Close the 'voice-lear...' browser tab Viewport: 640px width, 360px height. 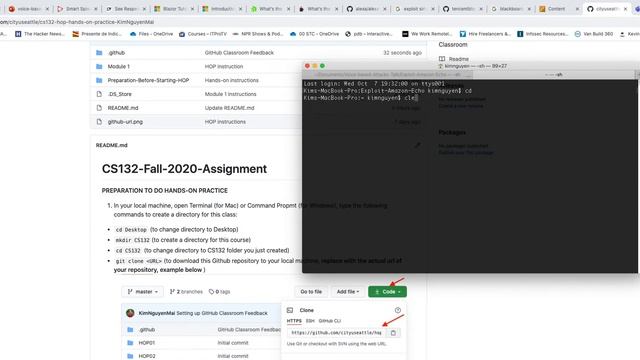[47, 9]
